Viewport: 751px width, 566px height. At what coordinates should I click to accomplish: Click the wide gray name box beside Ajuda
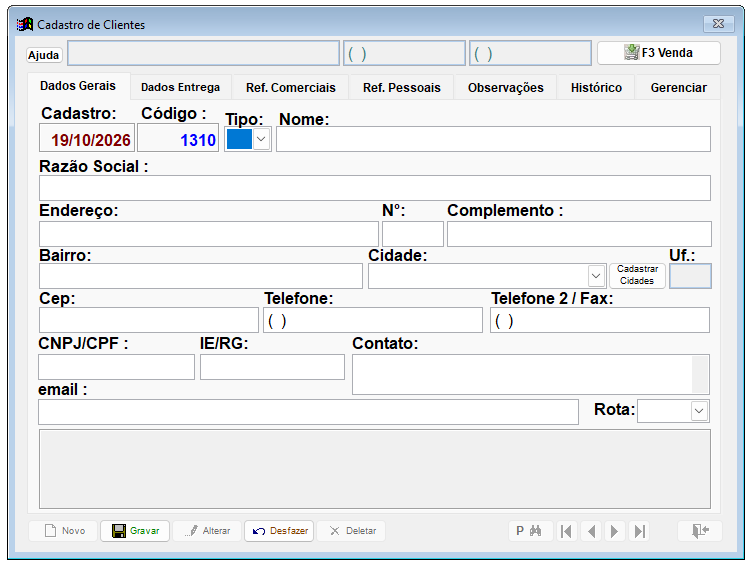203,53
